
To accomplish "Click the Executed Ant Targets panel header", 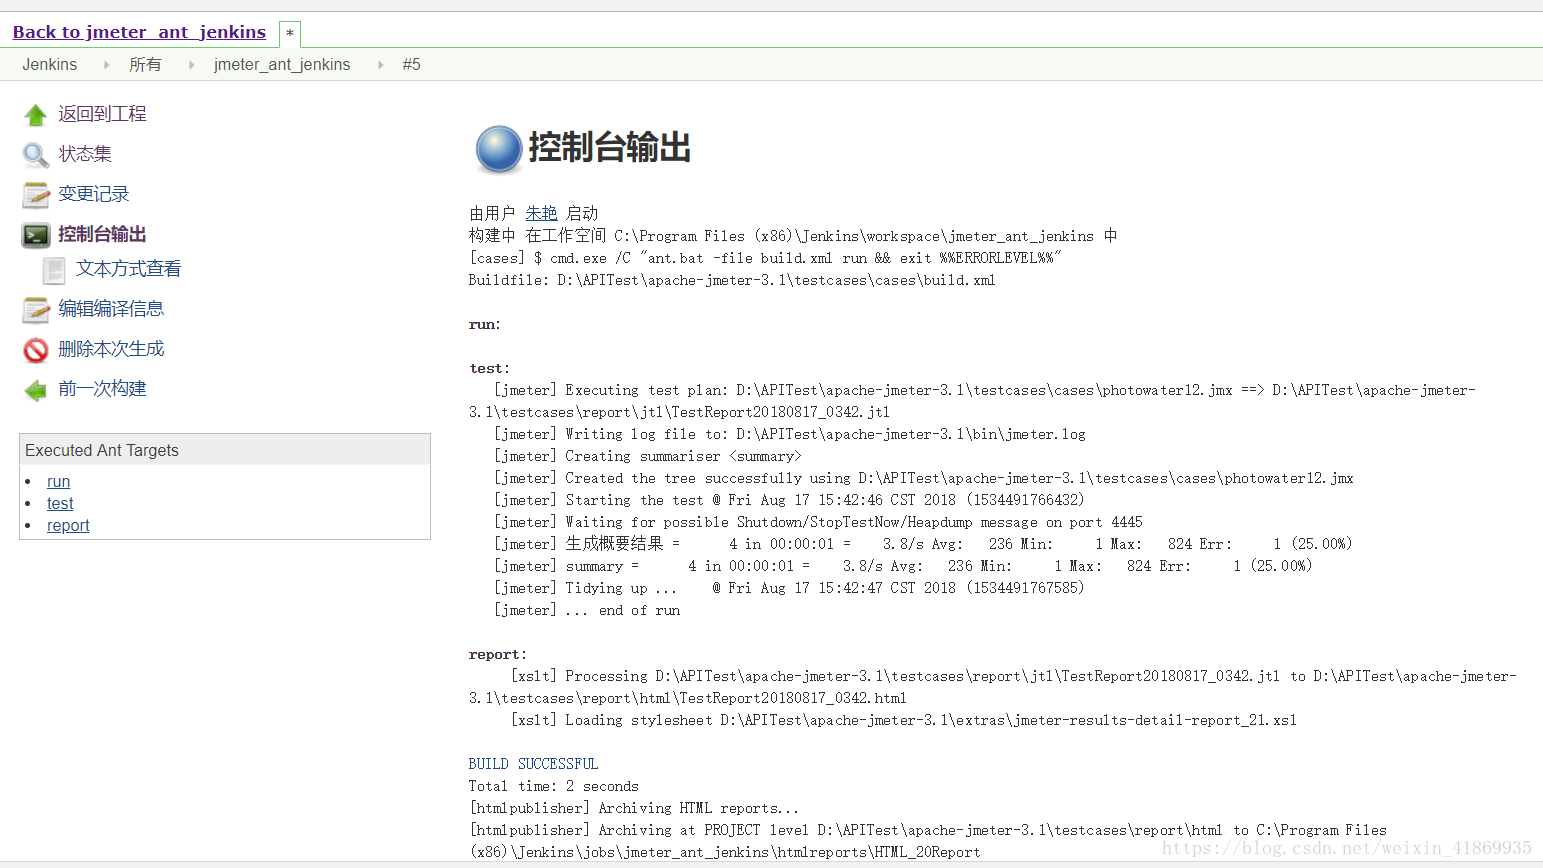I will coord(225,450).
